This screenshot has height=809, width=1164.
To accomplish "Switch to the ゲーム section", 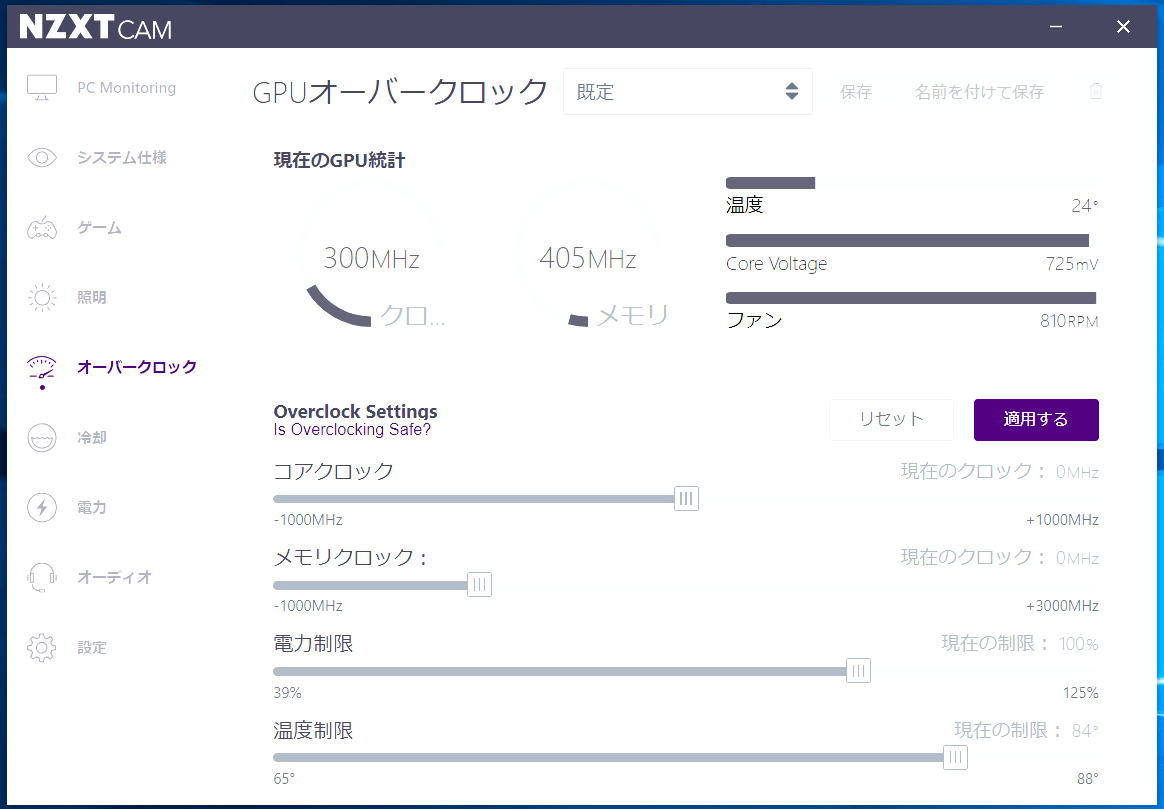I will tap(99, 228).
